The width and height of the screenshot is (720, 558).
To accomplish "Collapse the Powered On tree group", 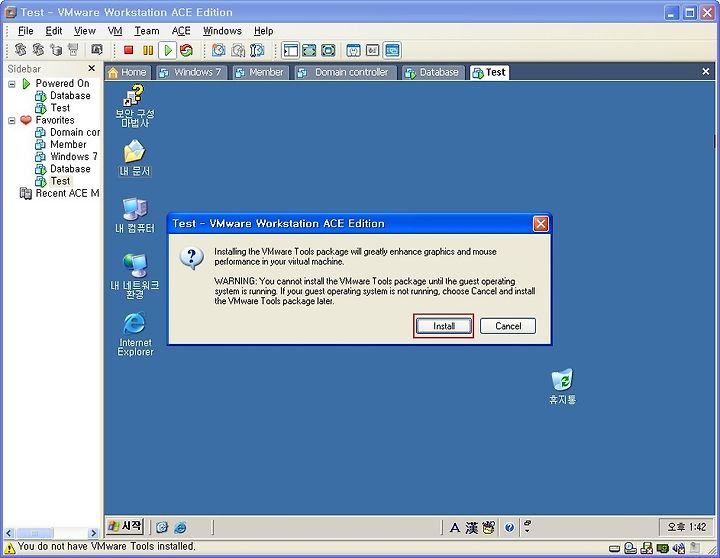I will click(12, 84).
